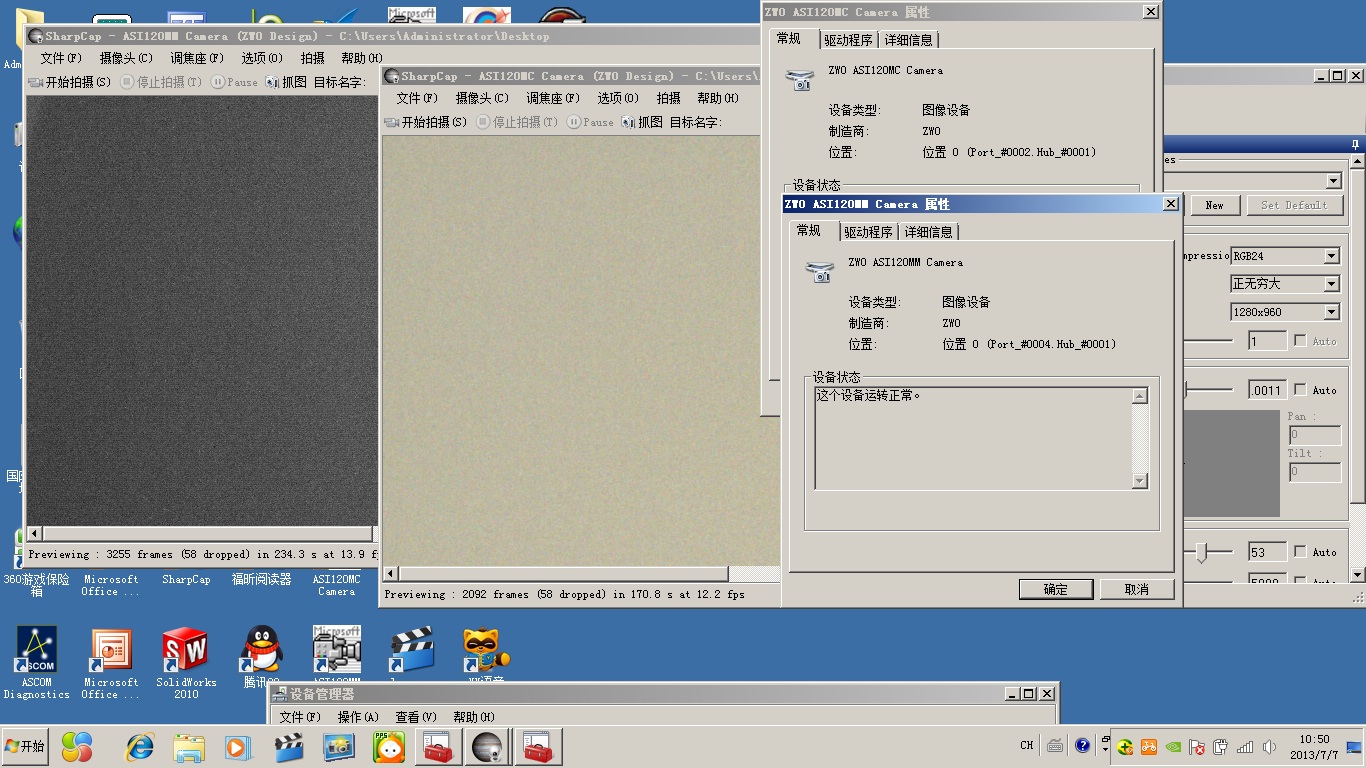Viewport: 1366px width, 768px height.
Task: Click the blue help question mark tray icon
Action: point(1083,745)
